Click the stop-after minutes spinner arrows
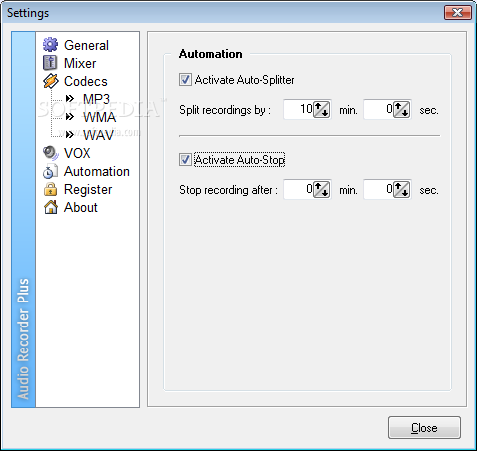Image resolution: width=477 pixels, height=451 pixels. coord(322,189)
